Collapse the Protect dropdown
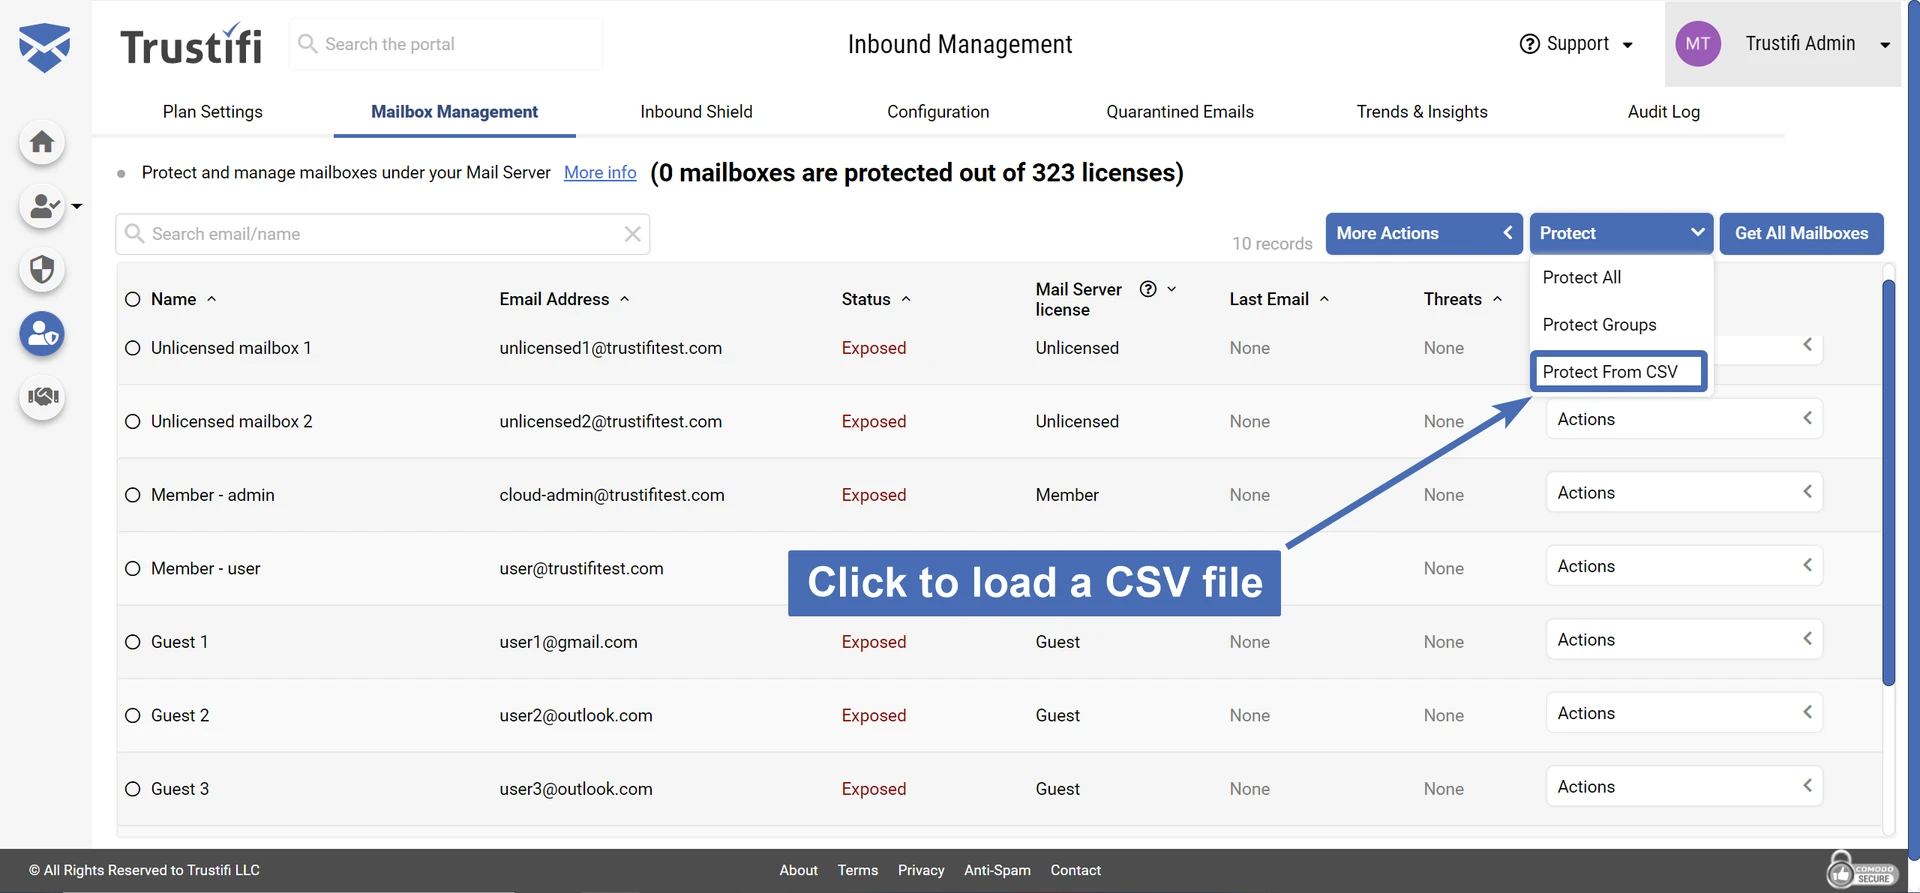The height and width of the screenshot is (893, 1920). (1621, 233)
